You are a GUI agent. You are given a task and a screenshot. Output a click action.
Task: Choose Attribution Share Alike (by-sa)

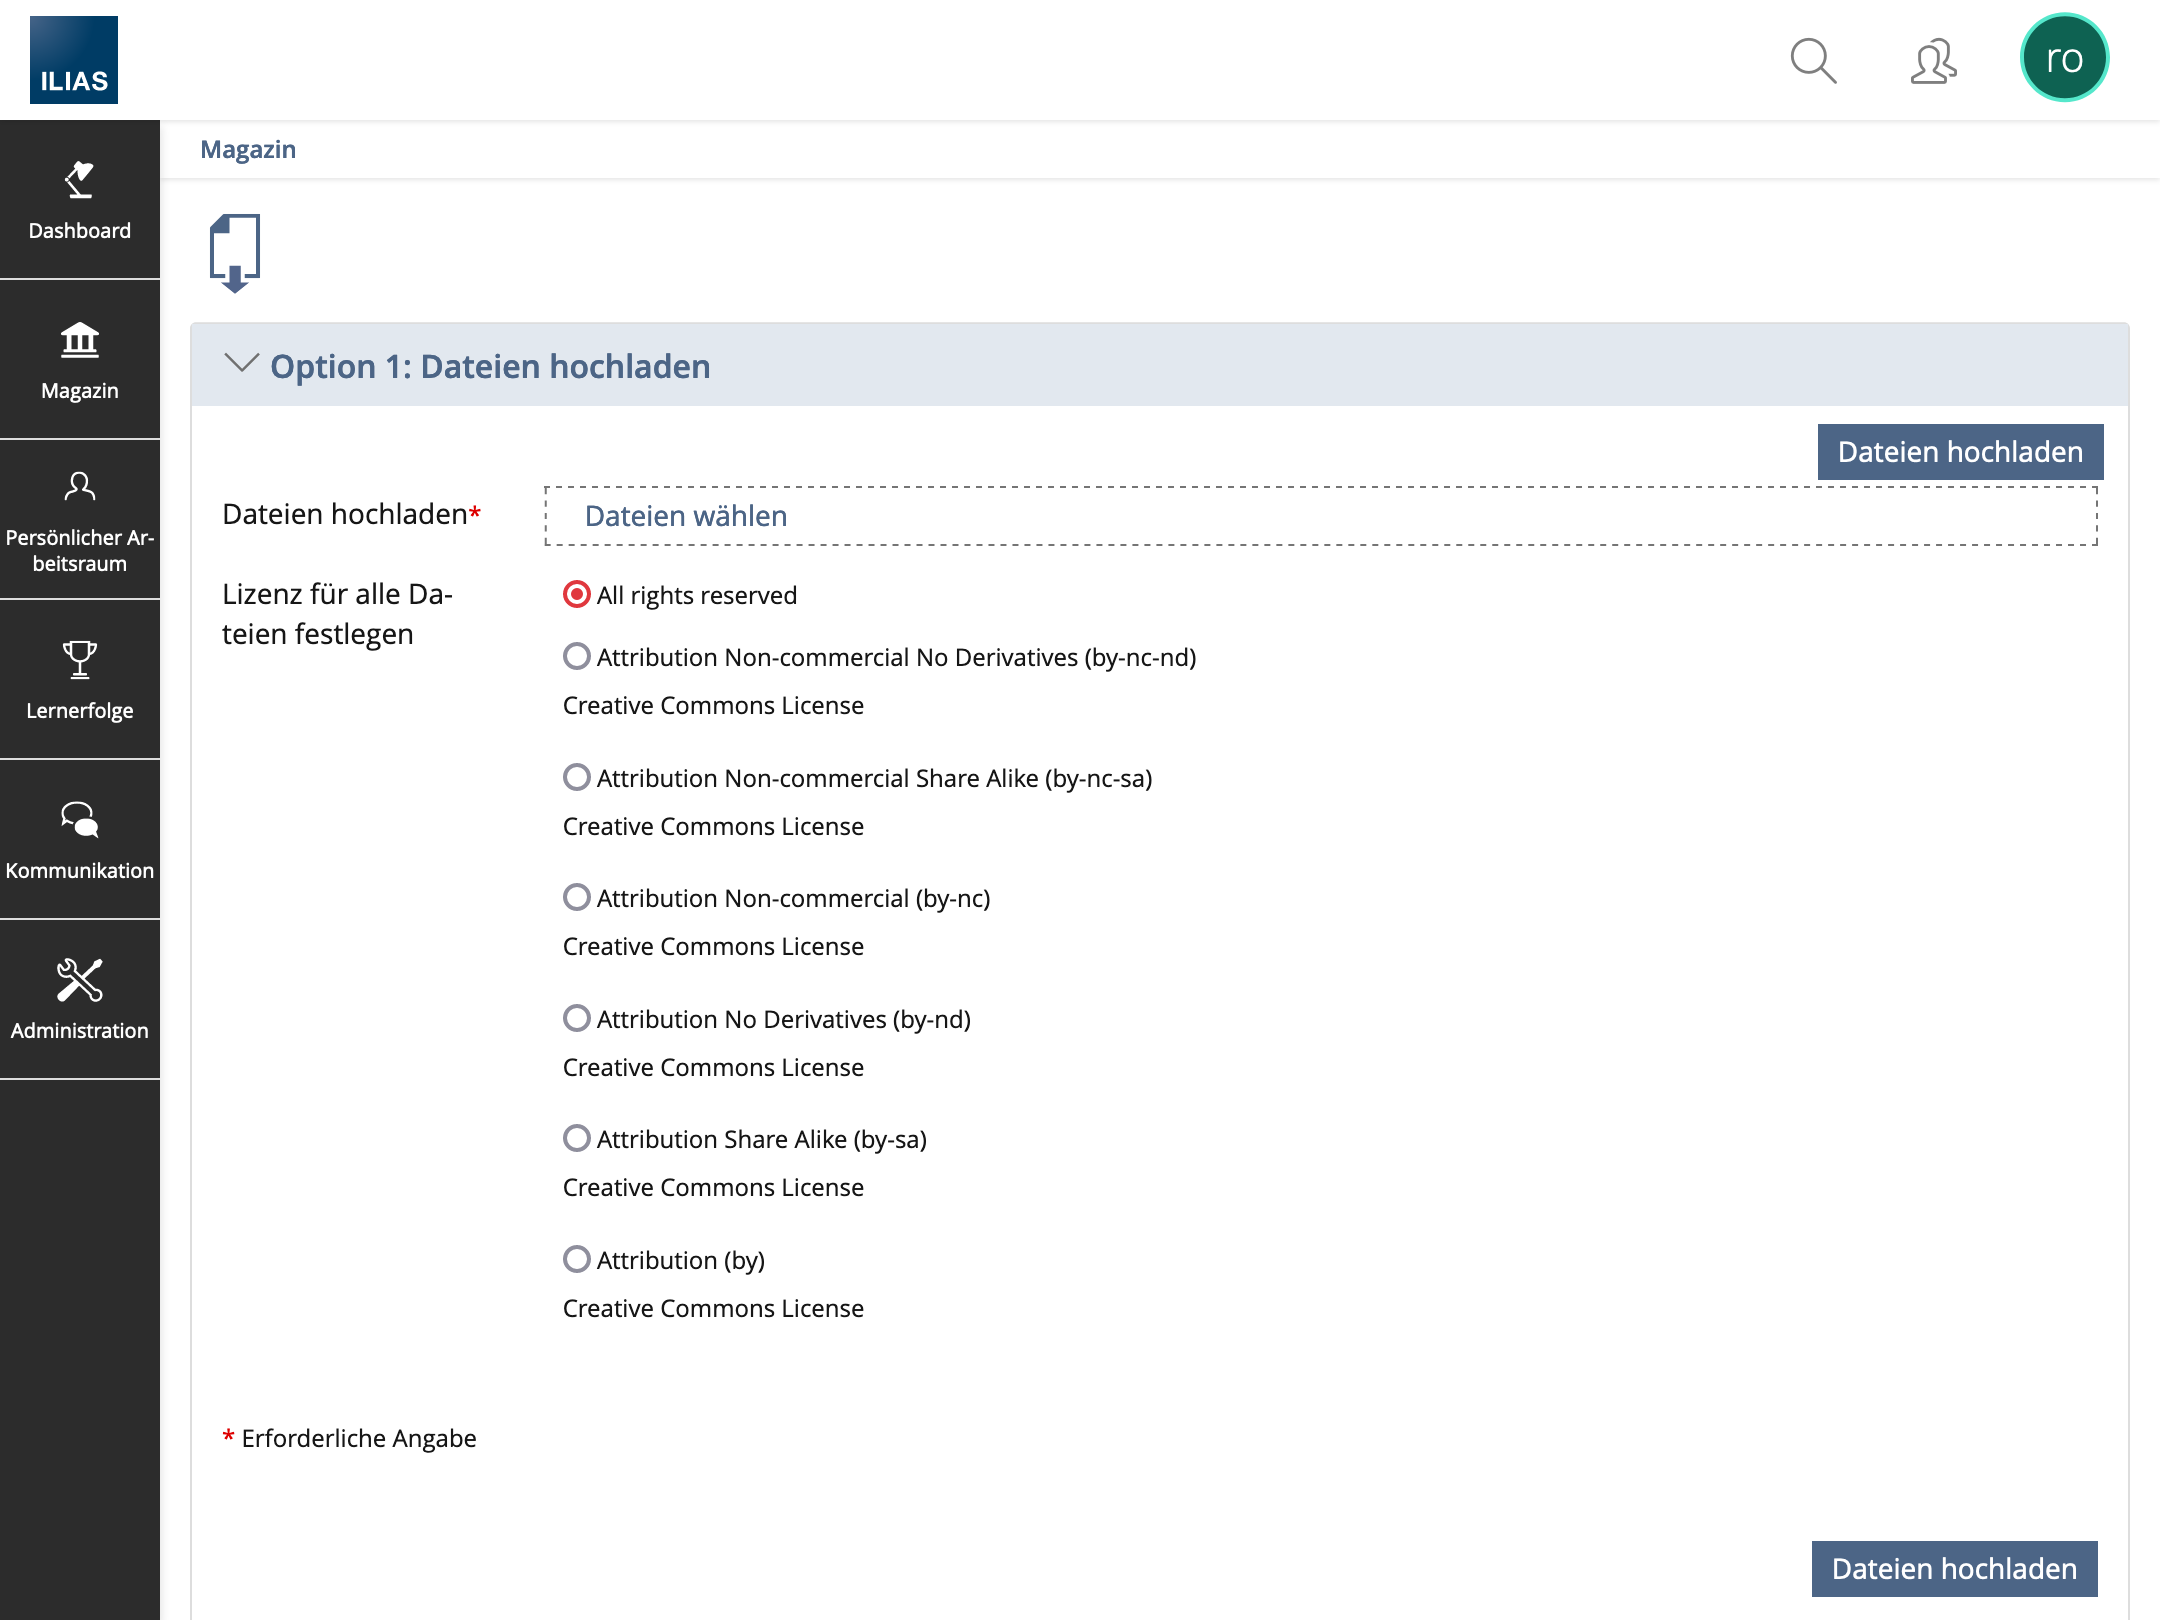(577, 1139)
